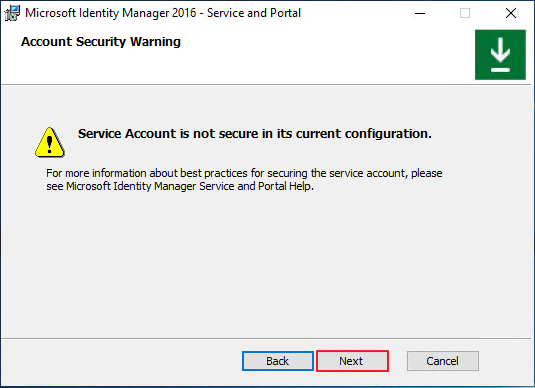Click the 'Microsoft Identity Manager 2016' window title

coord(163,13)
